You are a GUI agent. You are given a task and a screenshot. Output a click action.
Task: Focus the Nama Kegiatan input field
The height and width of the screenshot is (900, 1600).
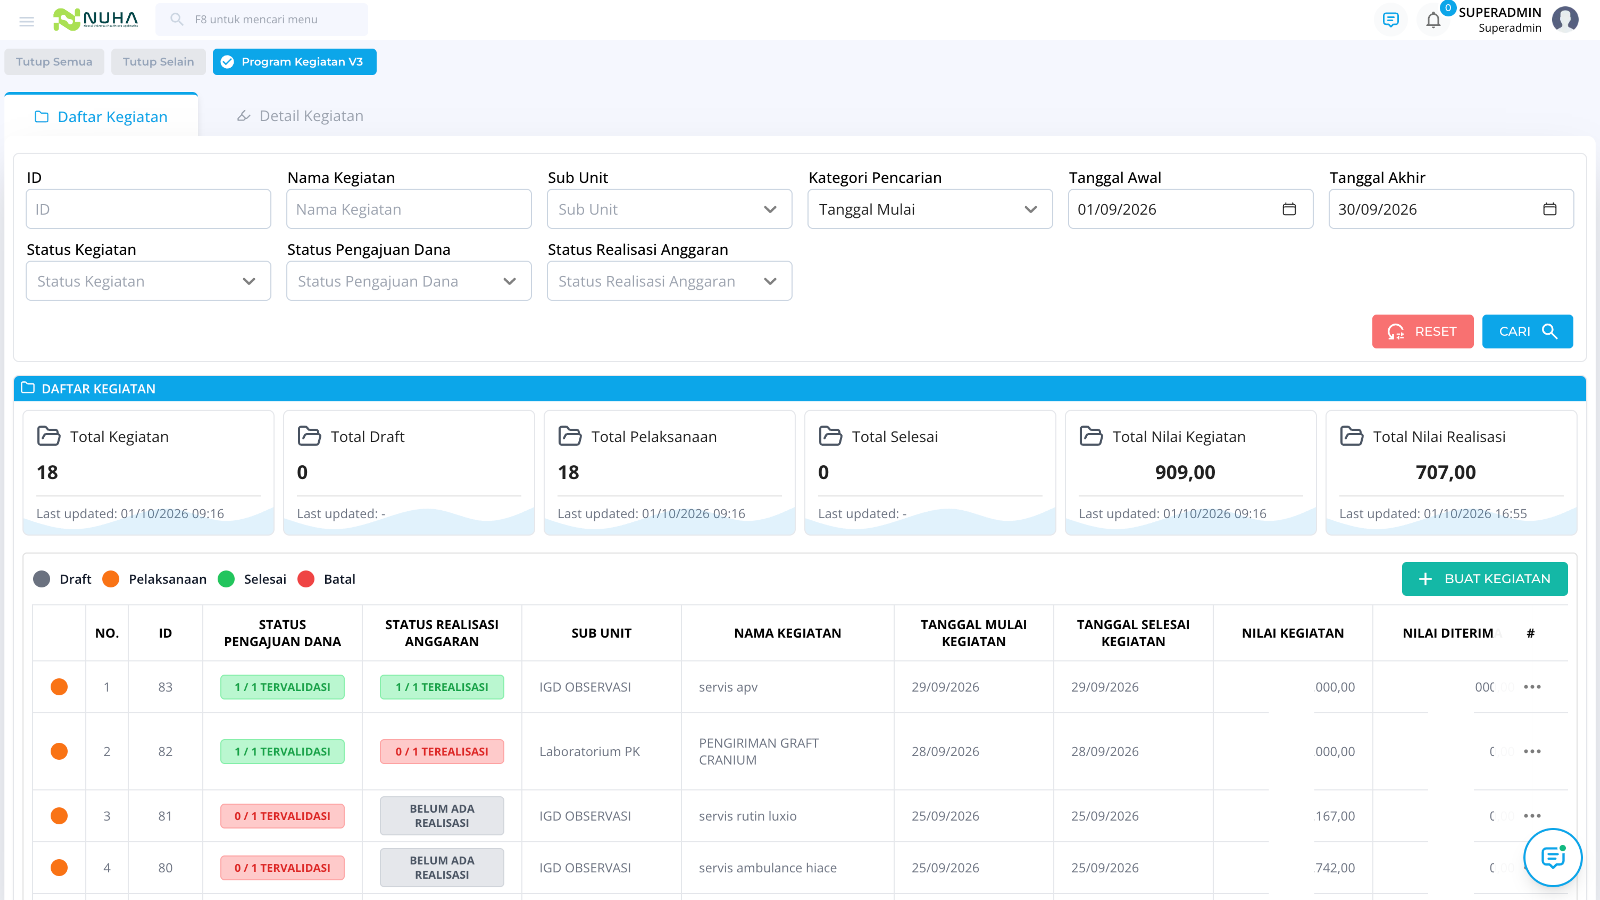pos(409,209)
